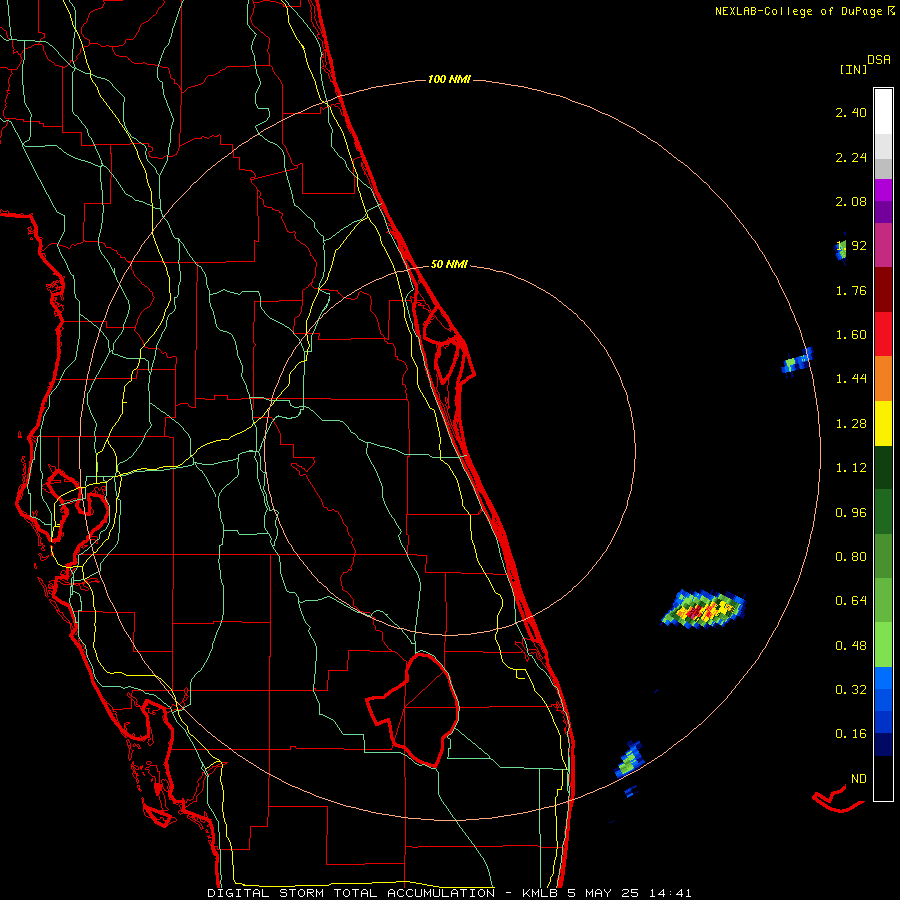900x900 pixels.
Task: Click the 2.40 legend value
Action: point(851,112)
